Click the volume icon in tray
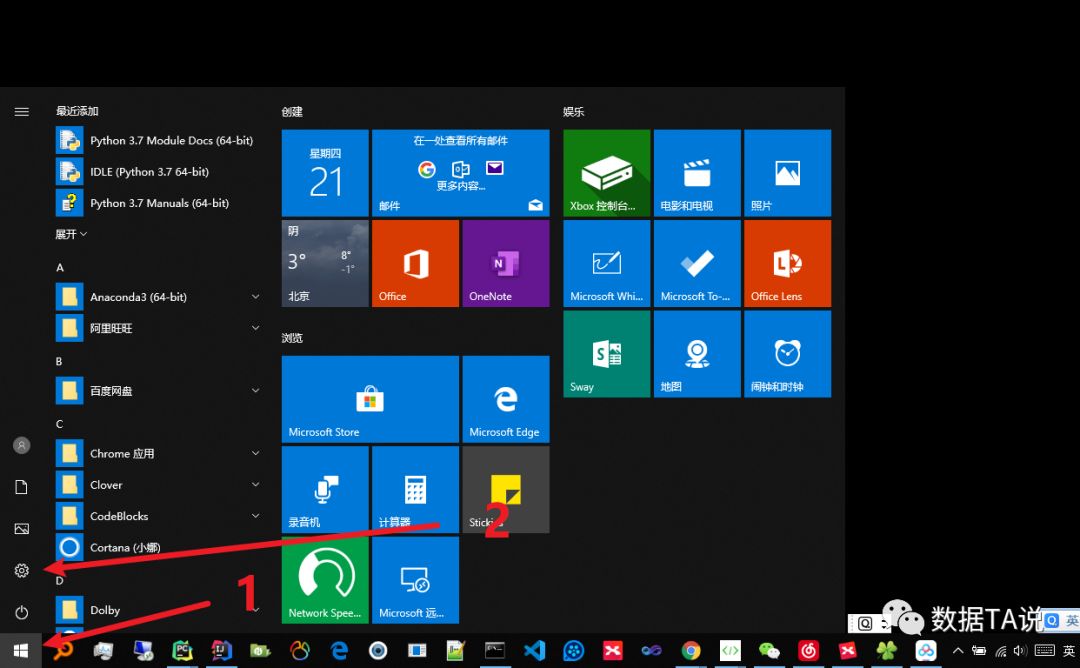The height and width of the screenshot is (668, 1080). click(1020, 651)
